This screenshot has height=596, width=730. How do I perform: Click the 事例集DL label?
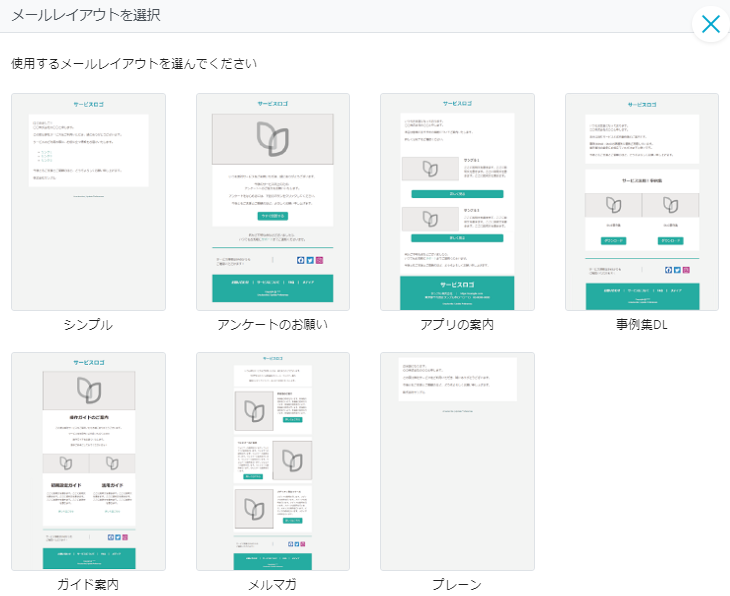pyautogui.click(x=642, y=325)
